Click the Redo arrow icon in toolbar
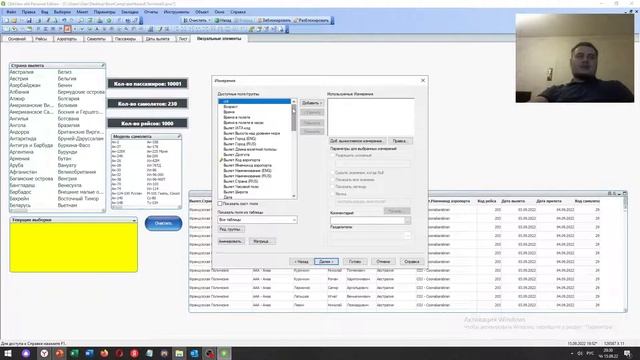 [x=72, y=20]
